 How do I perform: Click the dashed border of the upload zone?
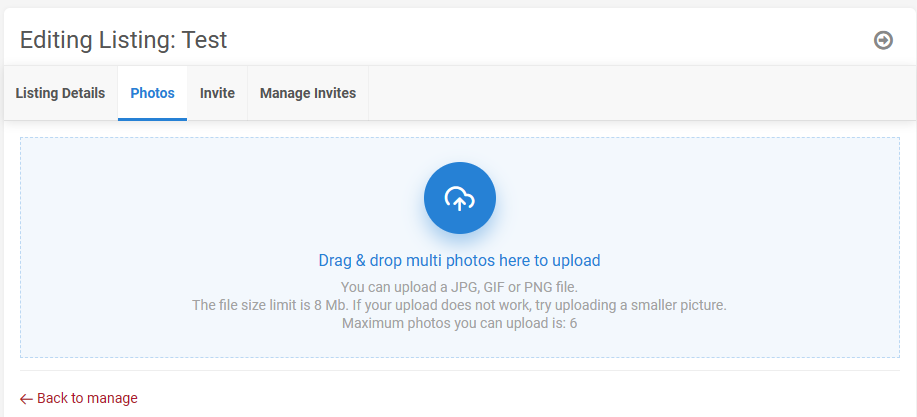[x=459, y=138]
